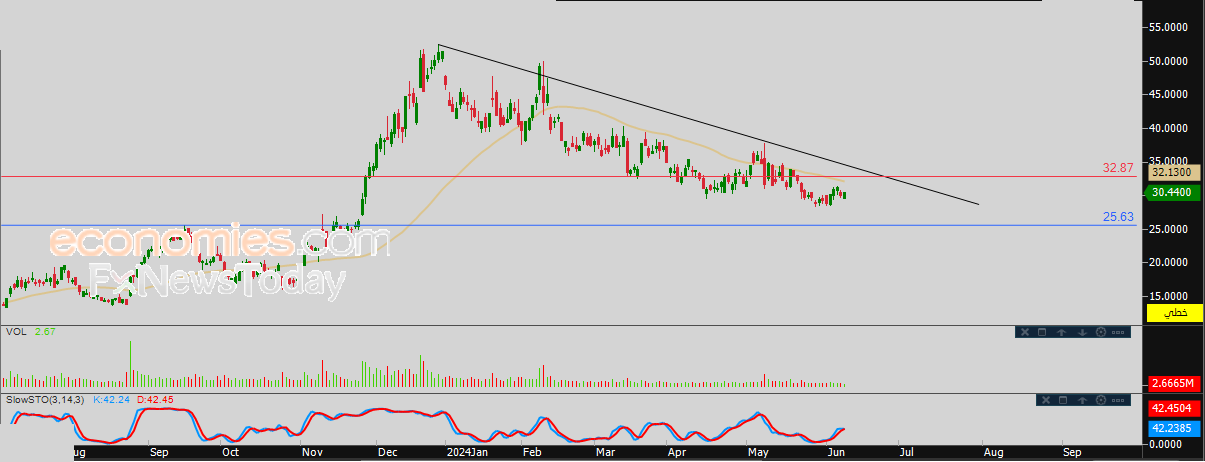Click the yellow خطي scale label
The image size is (1205, 462).
click(x=1173, y=313)
